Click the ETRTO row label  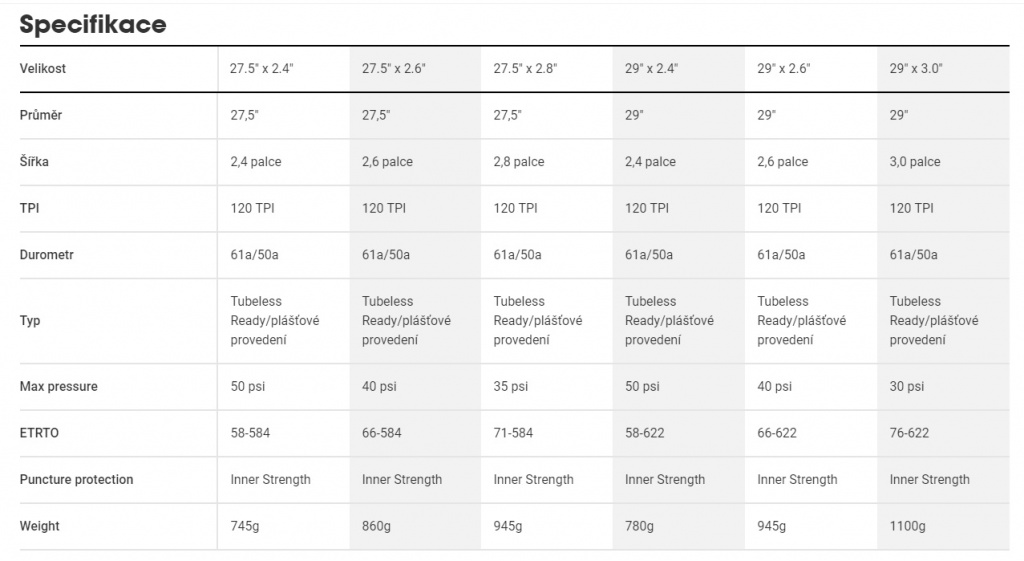pyautogui.click(x=39, y=433)
